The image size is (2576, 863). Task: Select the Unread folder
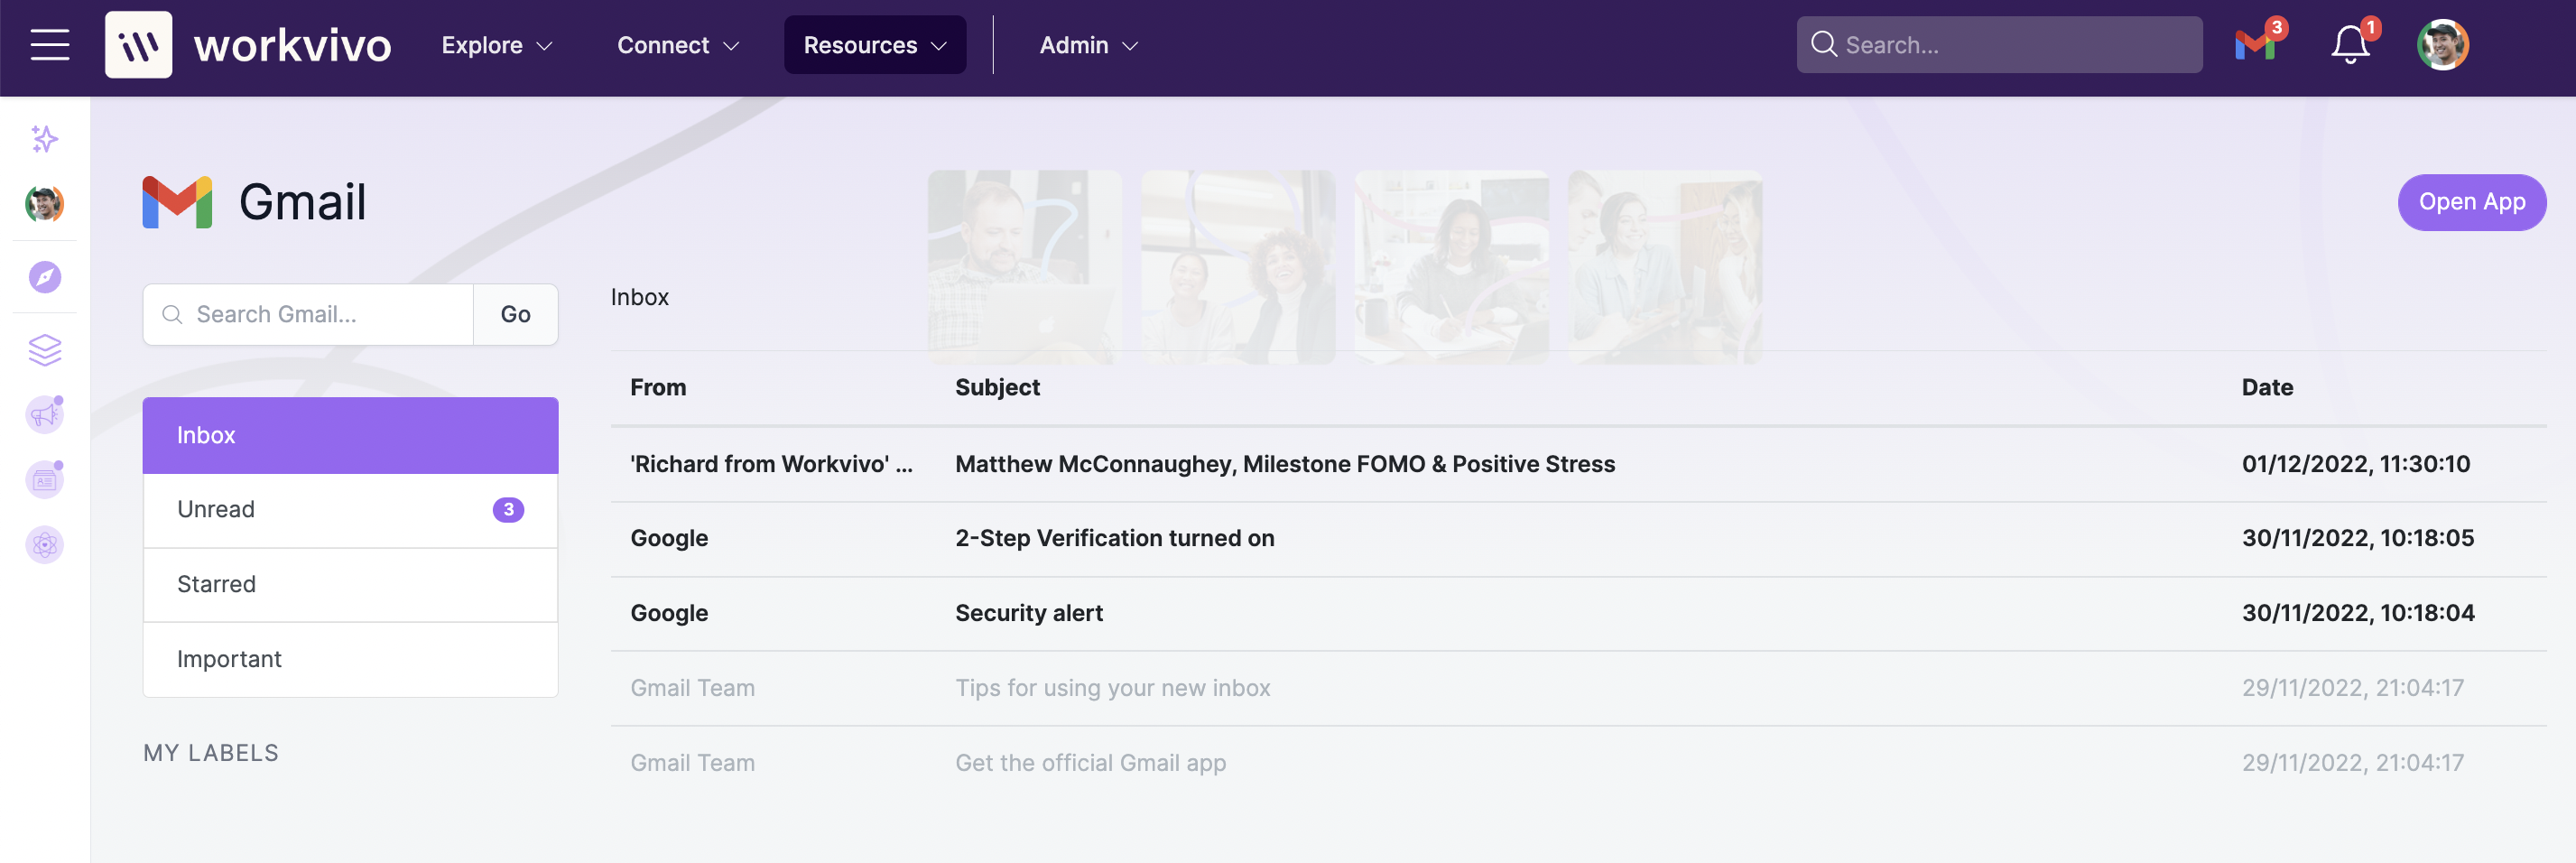pos(350,510)
